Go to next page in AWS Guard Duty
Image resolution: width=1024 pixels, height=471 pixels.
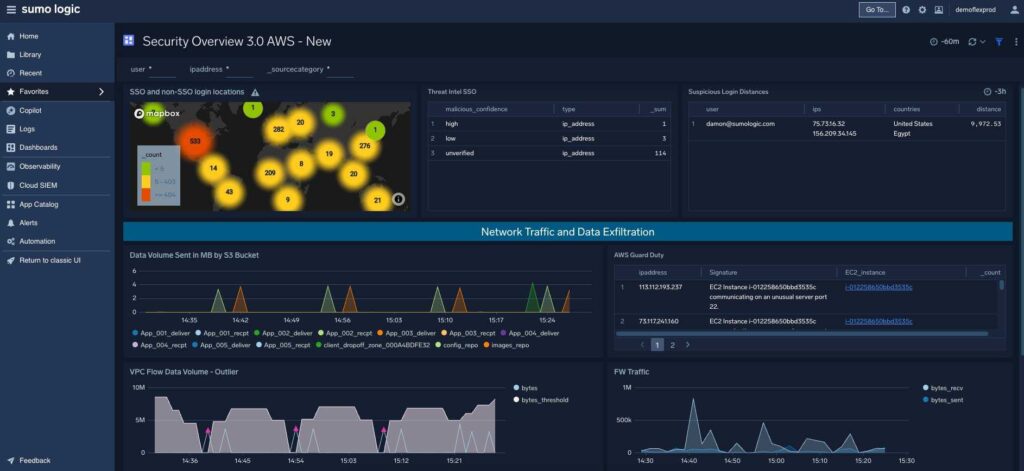(x=687, y=344)
